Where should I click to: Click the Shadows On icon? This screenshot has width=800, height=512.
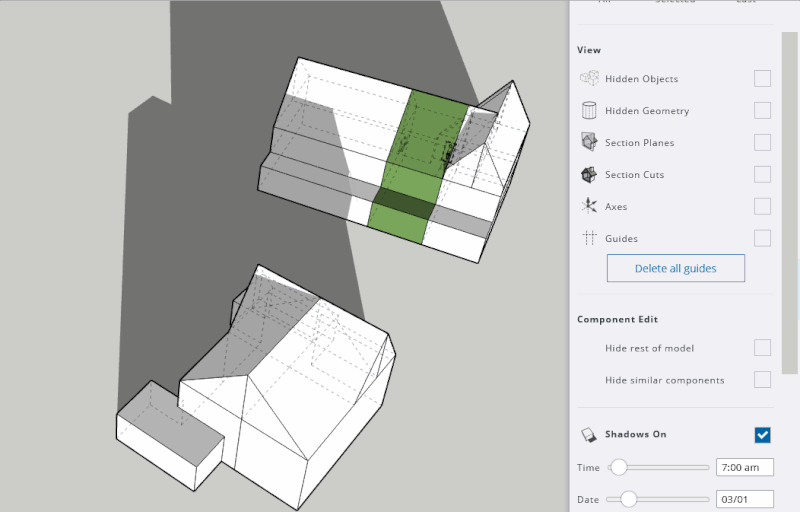click(589, 434)
